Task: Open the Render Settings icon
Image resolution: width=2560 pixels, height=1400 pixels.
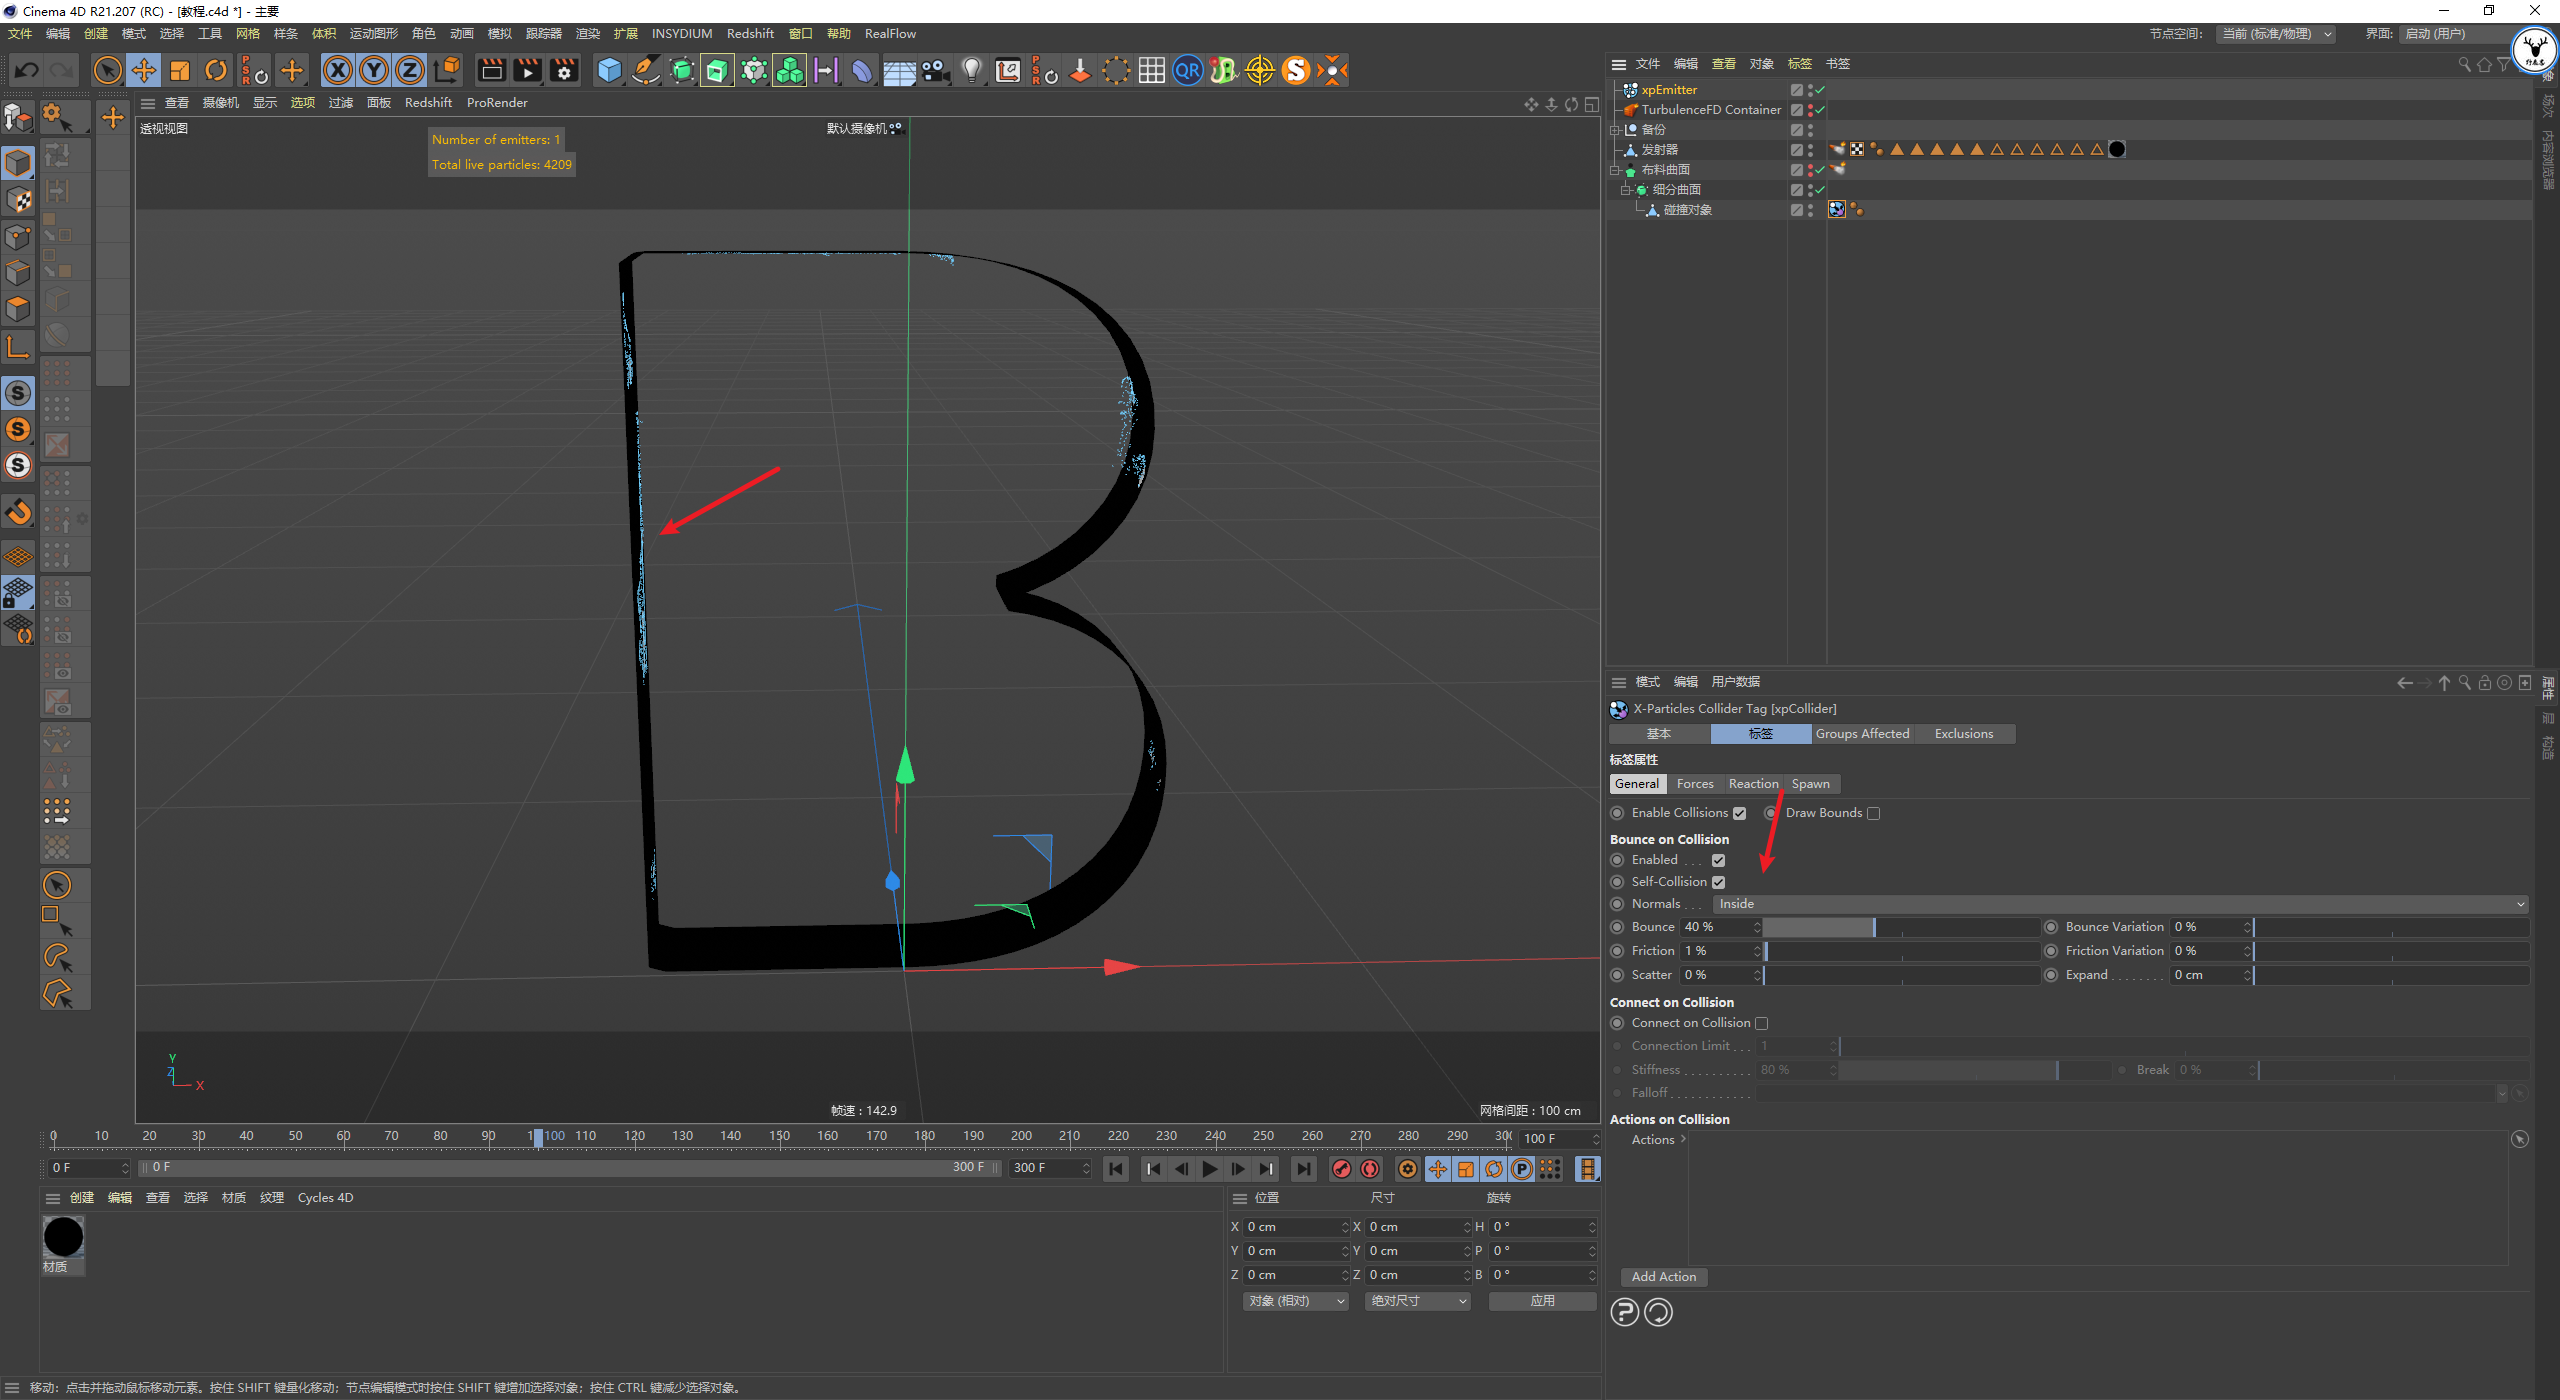Action: pyautogui.click(x=564, y=70)
